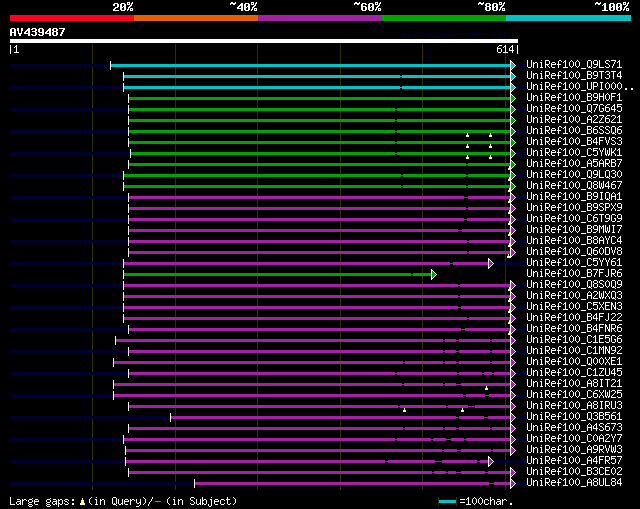This screenshot has width=640, height=509.
Task: Click the AV439487 query name
Action: 38,32
